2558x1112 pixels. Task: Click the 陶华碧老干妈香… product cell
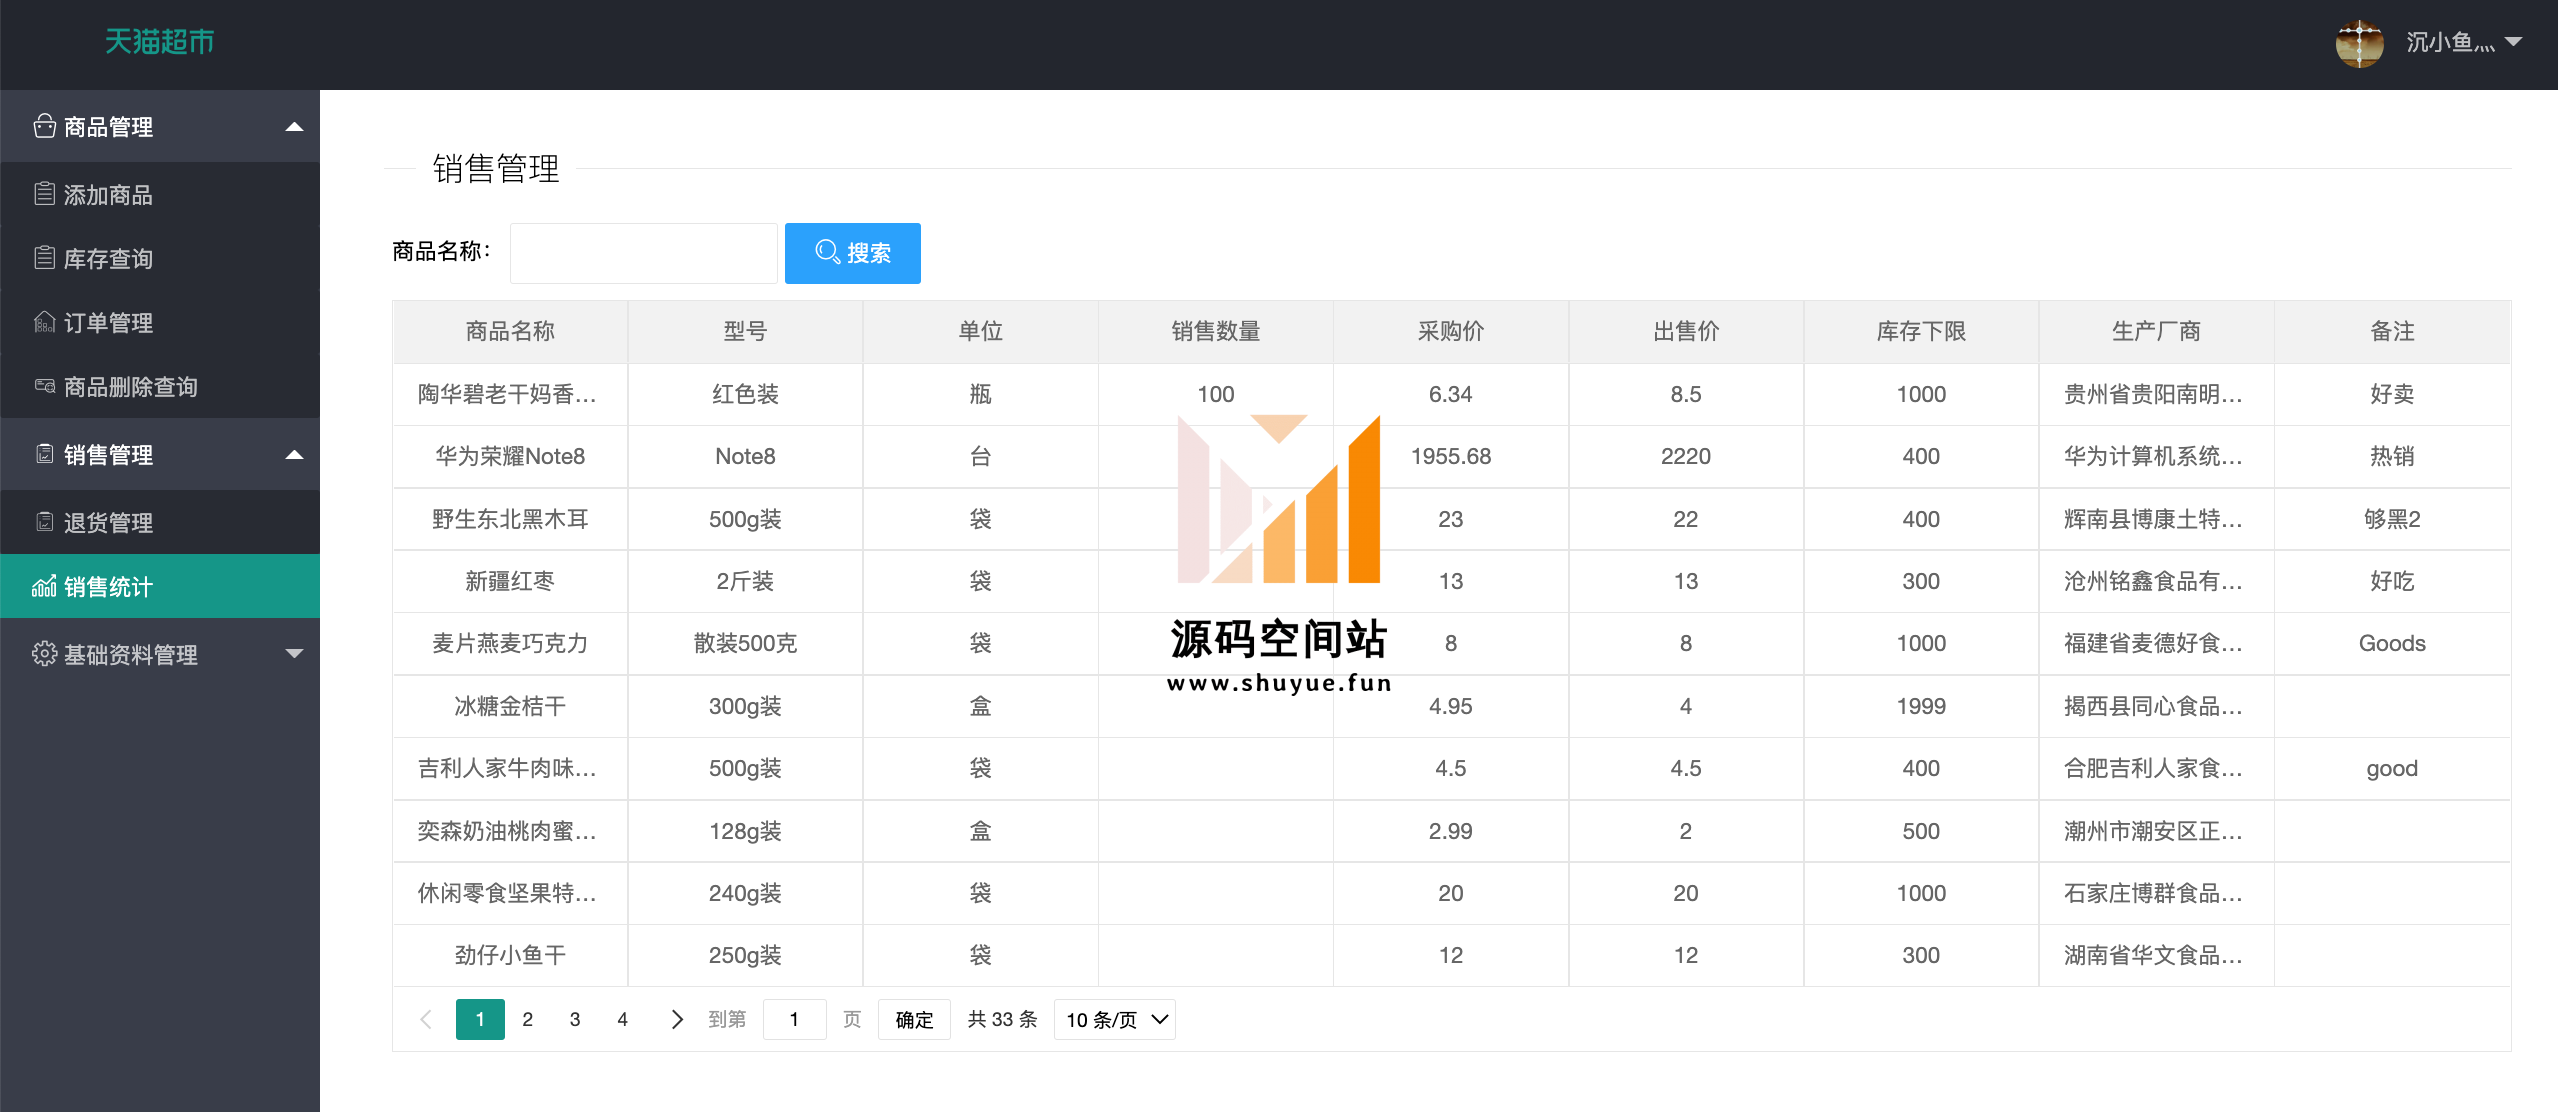click(x=510, y=394)
